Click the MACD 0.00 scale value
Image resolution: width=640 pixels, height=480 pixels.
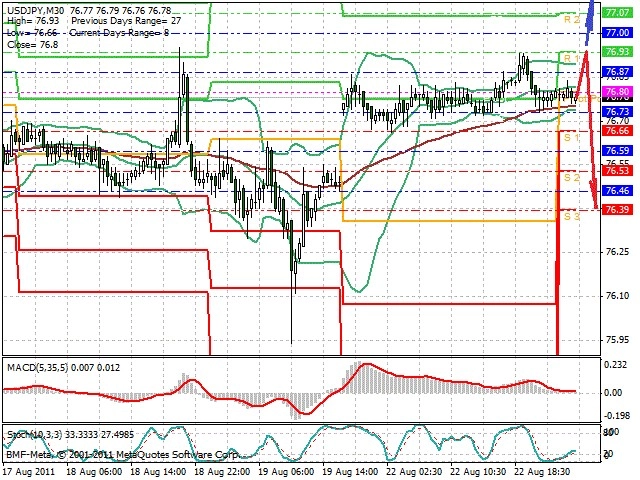(613, 393)
